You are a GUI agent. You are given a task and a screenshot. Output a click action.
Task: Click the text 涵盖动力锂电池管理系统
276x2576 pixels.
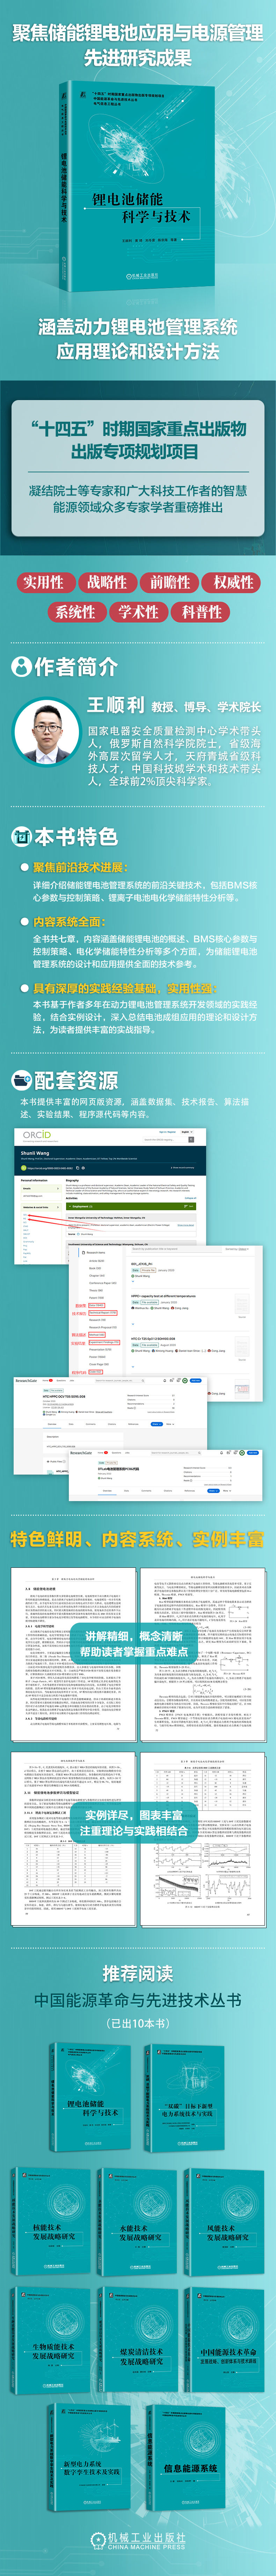(138, 327)
